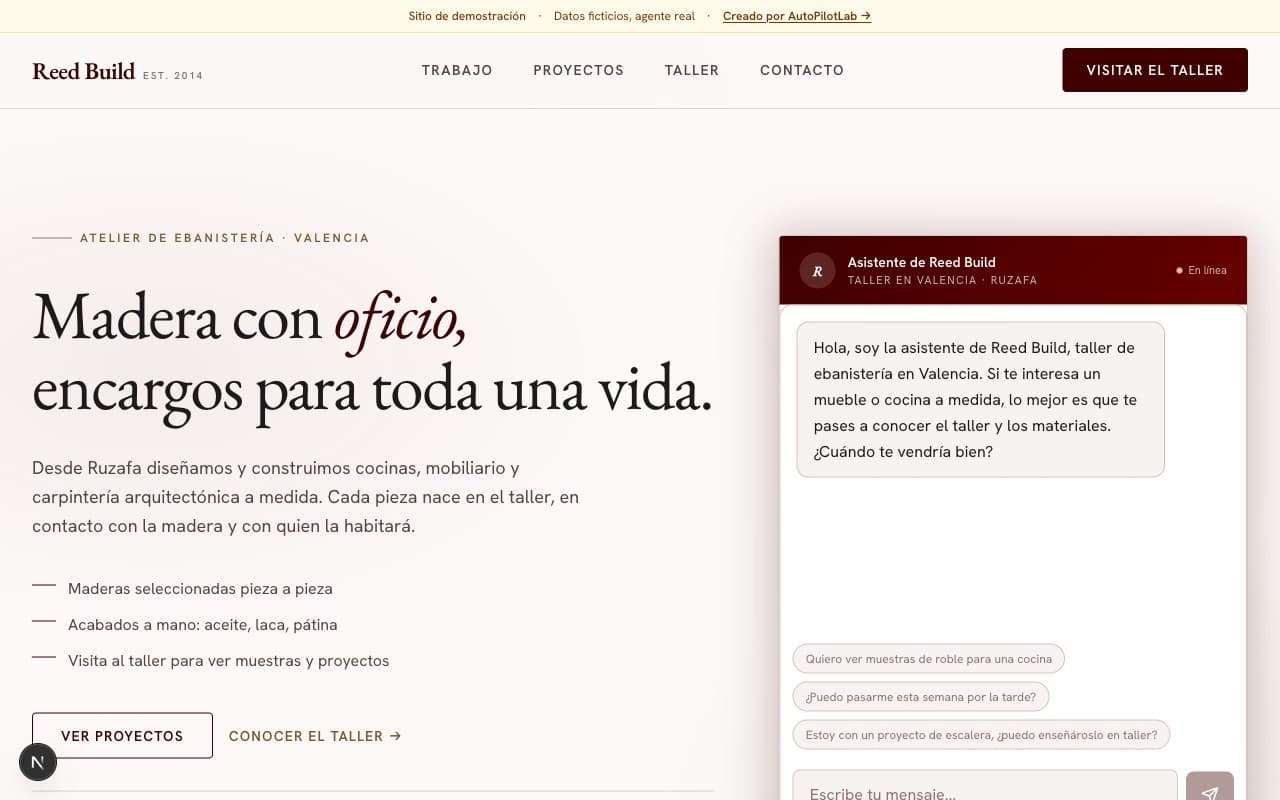Click Visita al taller para ver muestras item
The image size is (1280, 800).
pos(228,661)
